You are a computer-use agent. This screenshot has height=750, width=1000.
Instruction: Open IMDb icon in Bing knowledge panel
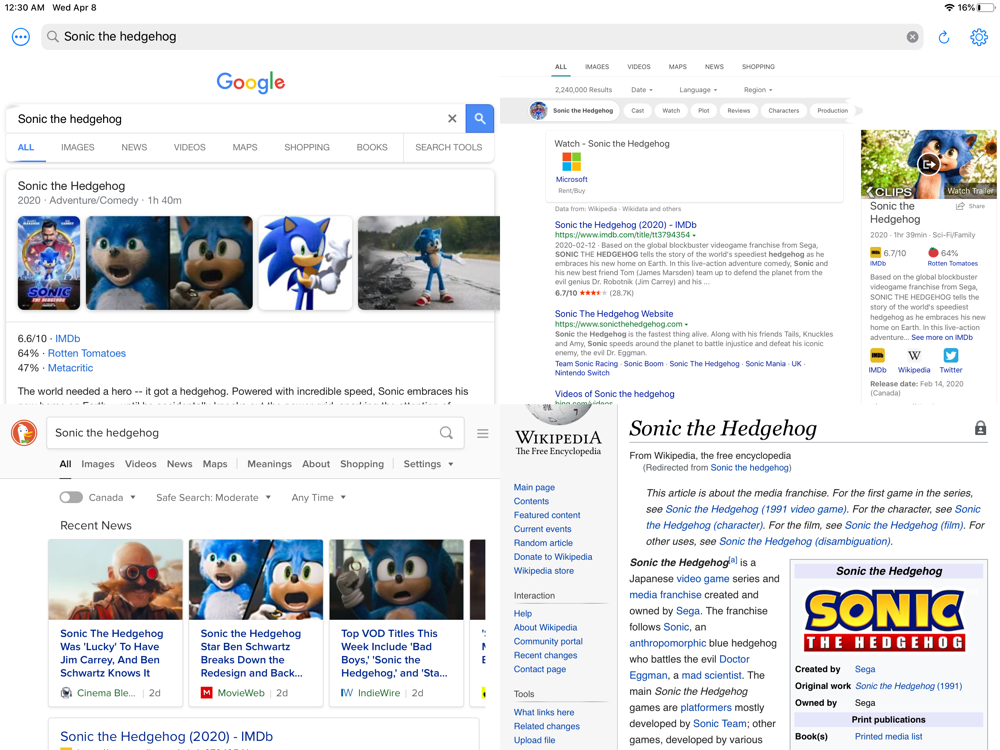coord(878,355)
